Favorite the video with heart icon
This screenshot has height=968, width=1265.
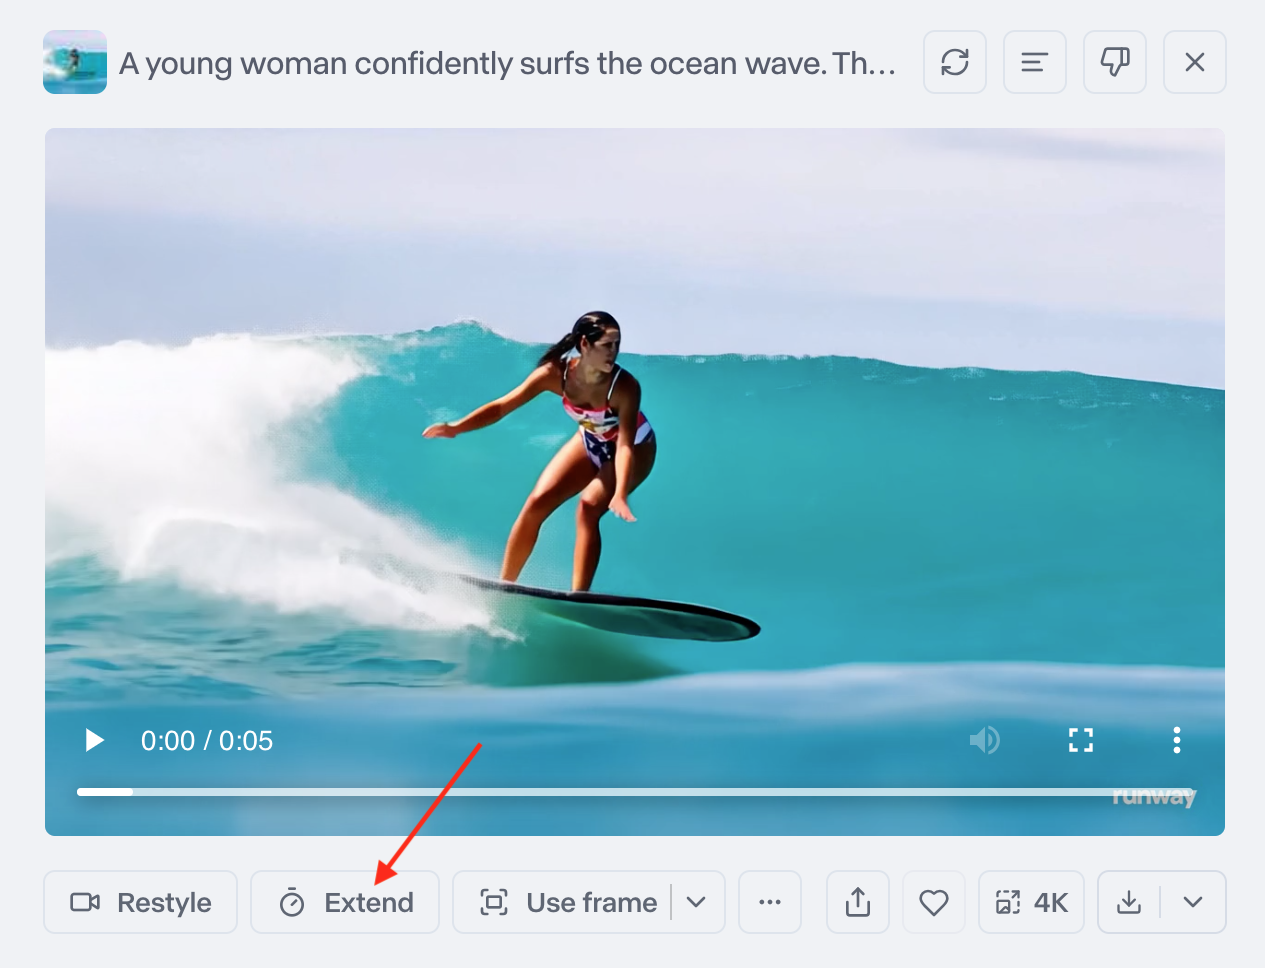pos(934,902)
